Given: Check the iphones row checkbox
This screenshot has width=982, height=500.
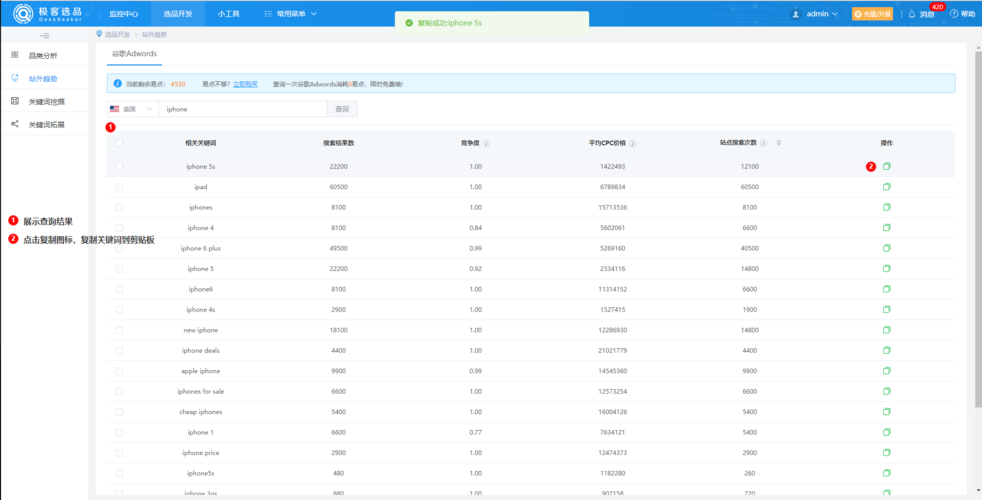Looking at the screenshot, I should click(119, 207).
